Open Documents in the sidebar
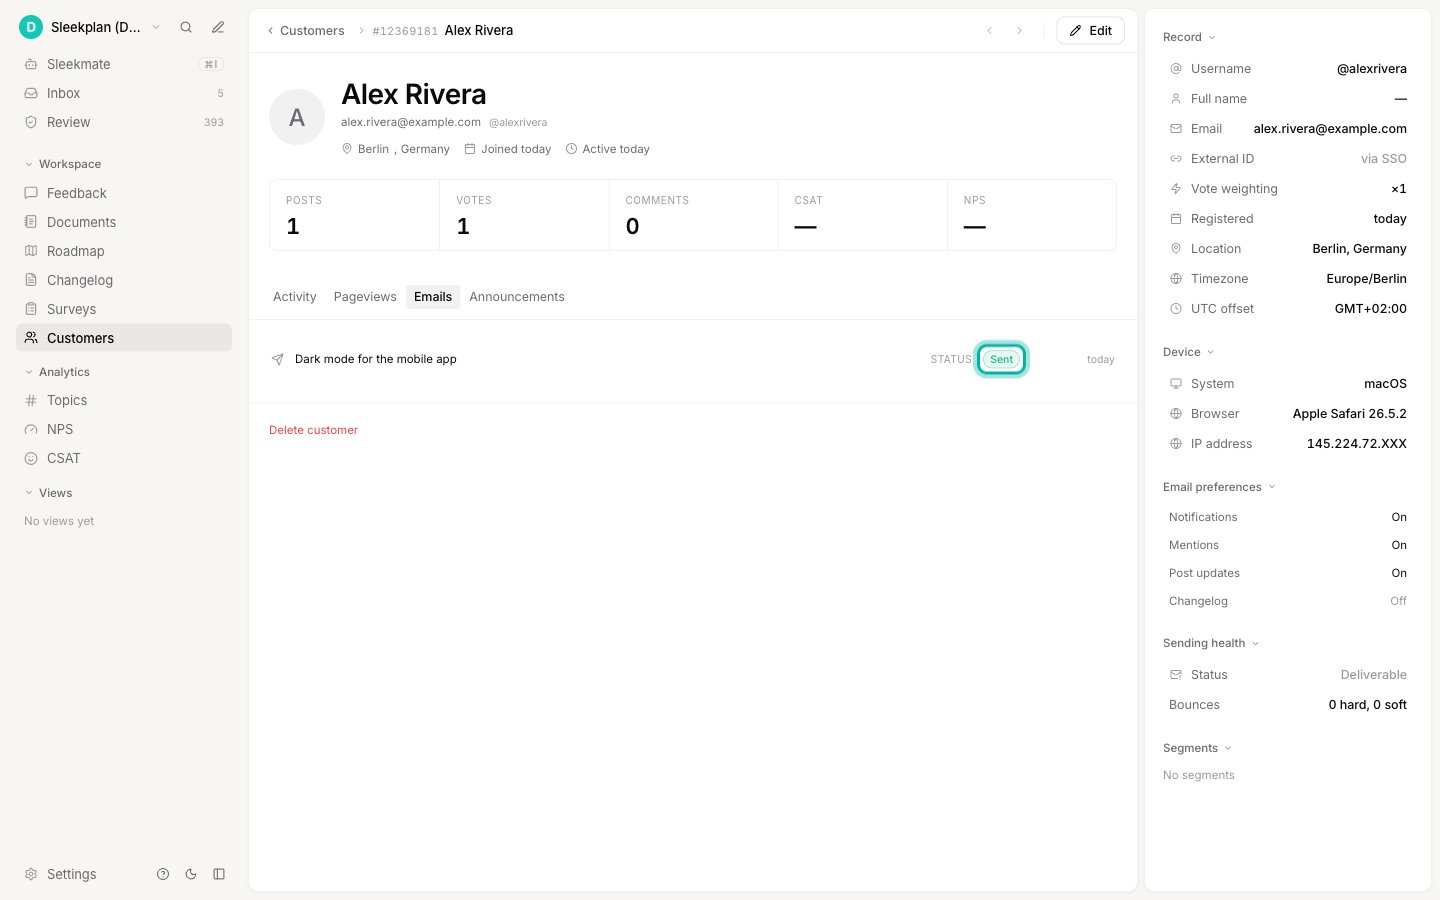The height and width of the screenshot is (900, 1440). tap(124, 222)
